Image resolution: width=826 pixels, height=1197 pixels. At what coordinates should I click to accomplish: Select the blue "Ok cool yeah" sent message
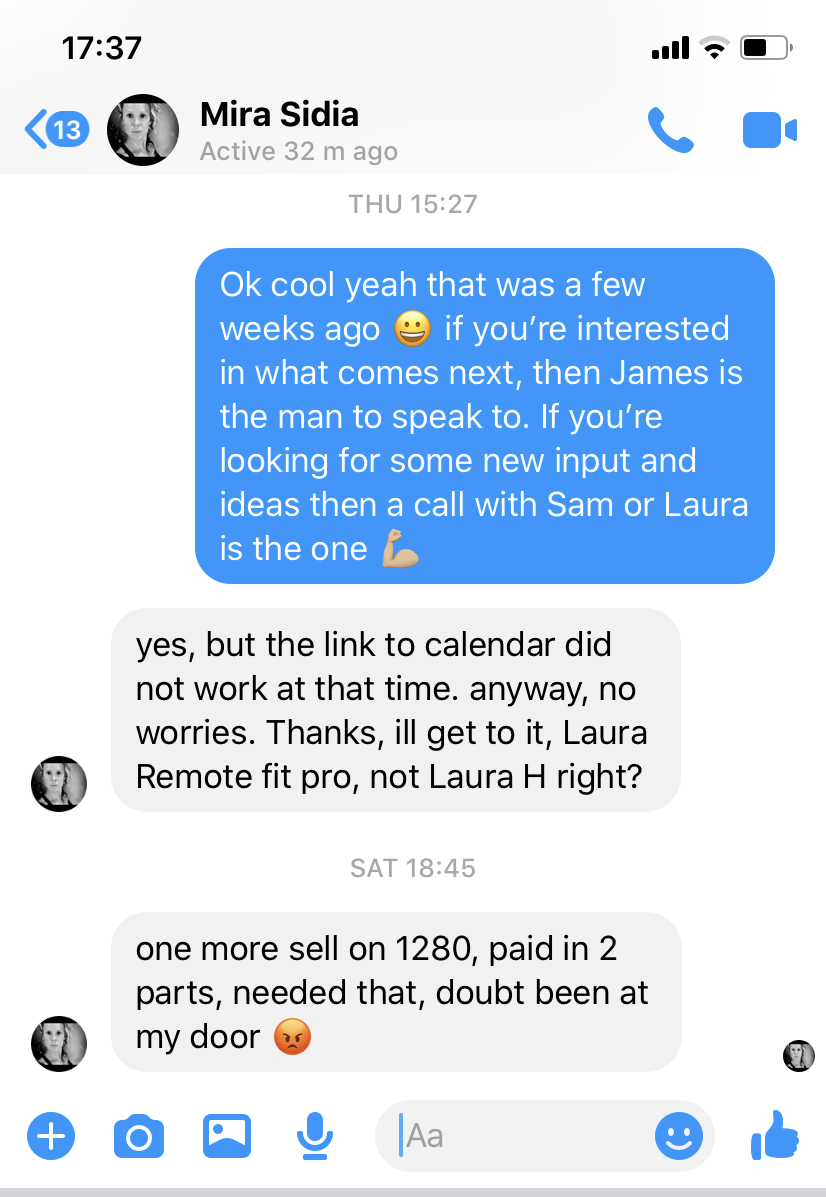[484, 415]
